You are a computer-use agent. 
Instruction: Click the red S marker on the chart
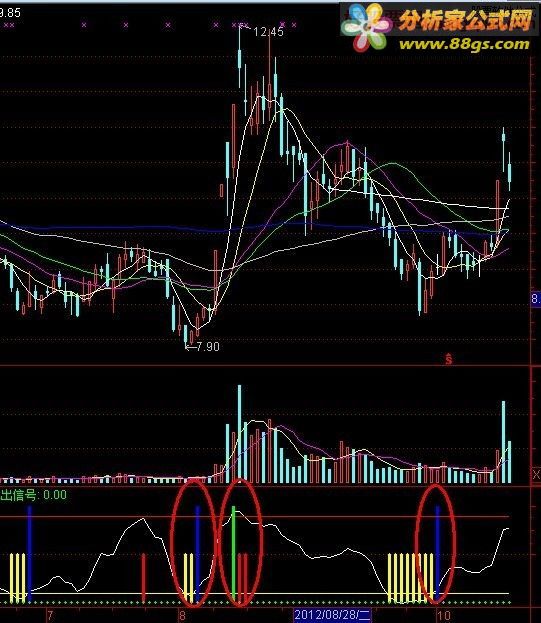coord(448,359)
